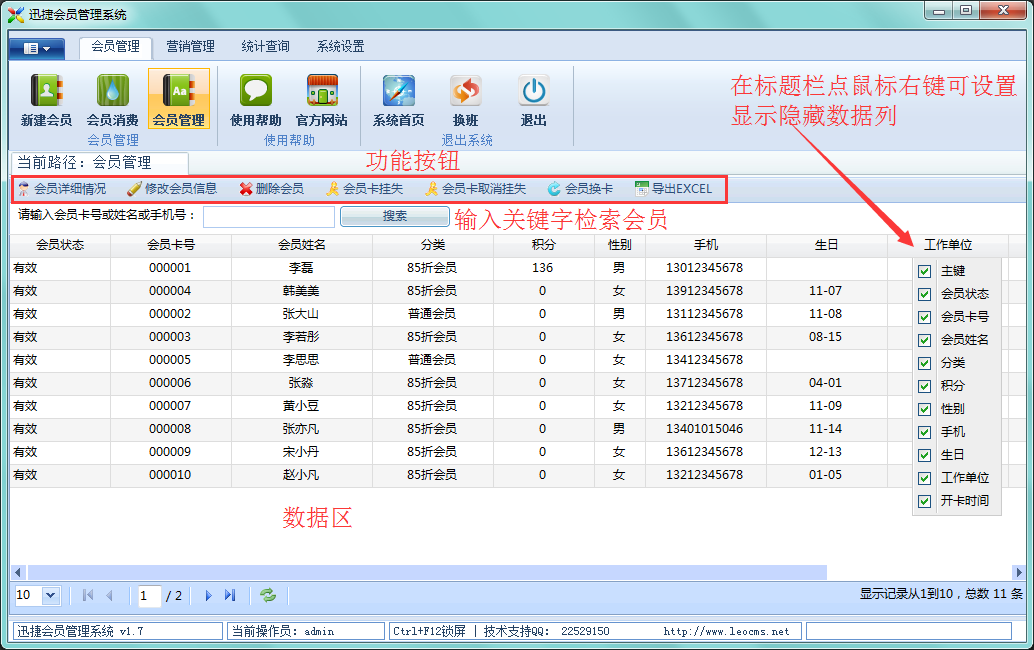This screenshot has width=1034, height=650.
Task: Go to next page arrow in pager
Action: [208, 595]
